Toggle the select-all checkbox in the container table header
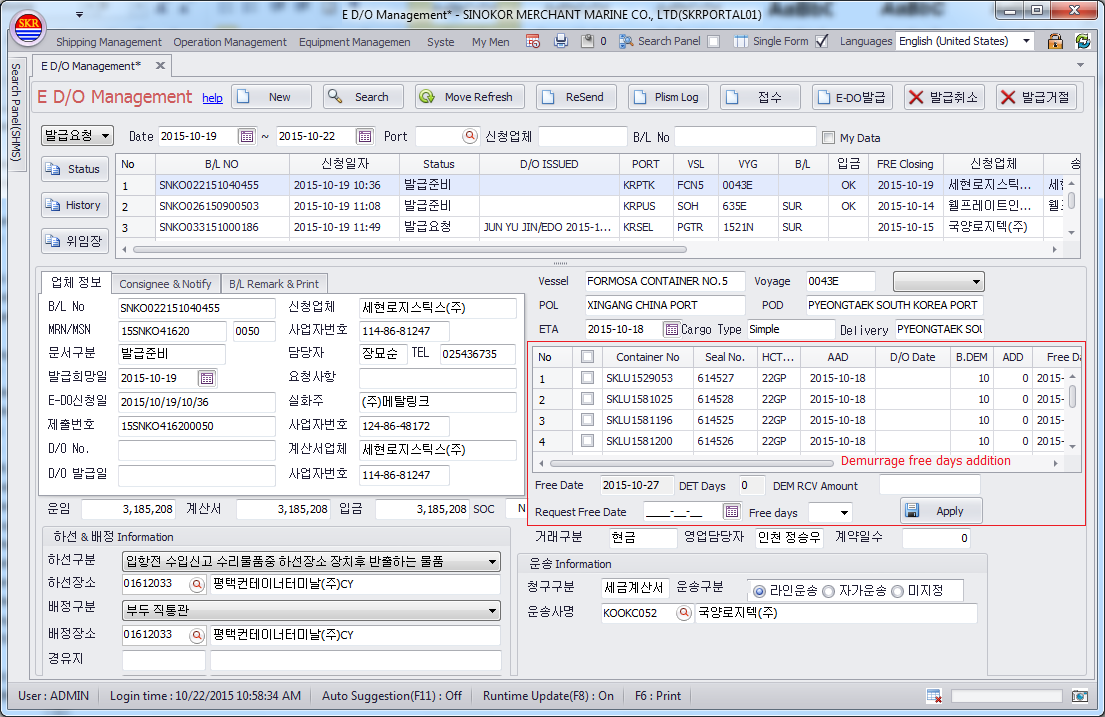1105x717 pixels. coord(587,357)
